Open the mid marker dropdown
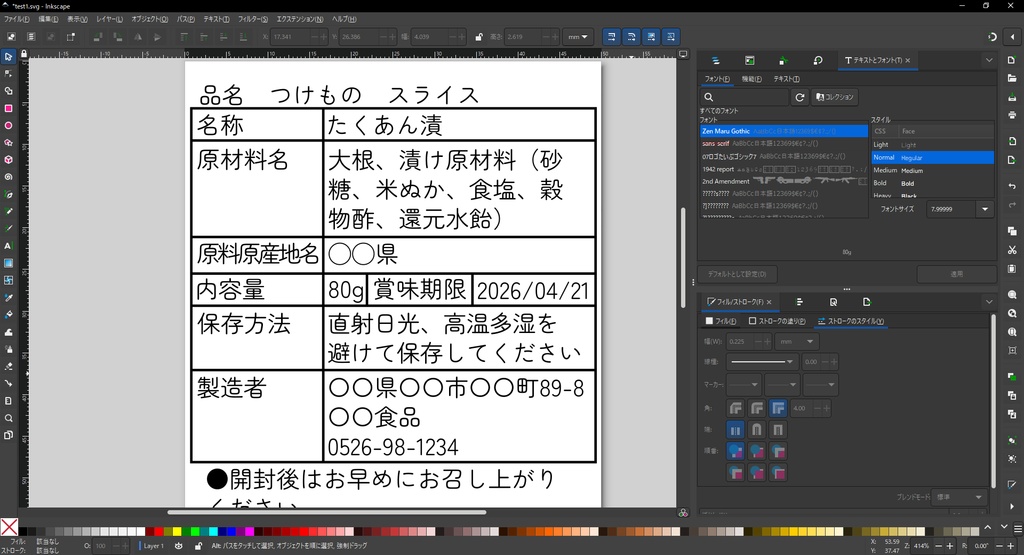 [x=782, y=385]
